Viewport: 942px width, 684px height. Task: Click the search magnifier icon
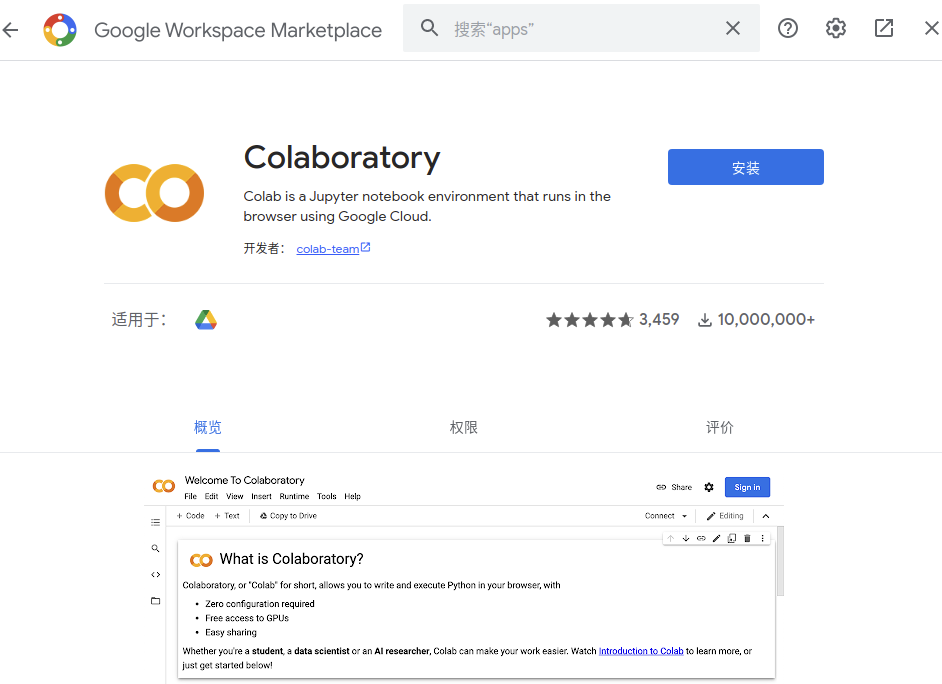coord(429,28)
